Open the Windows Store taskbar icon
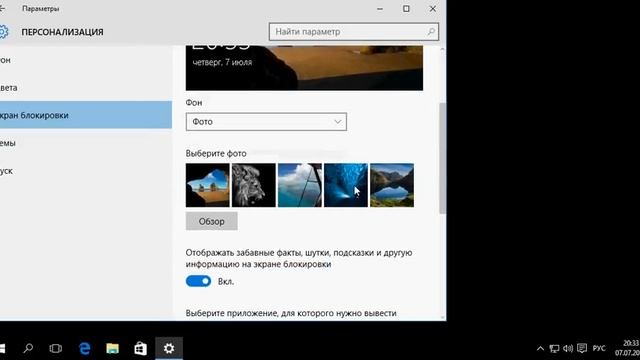Screen dimensions: 640x360 (x=140, y=348)
